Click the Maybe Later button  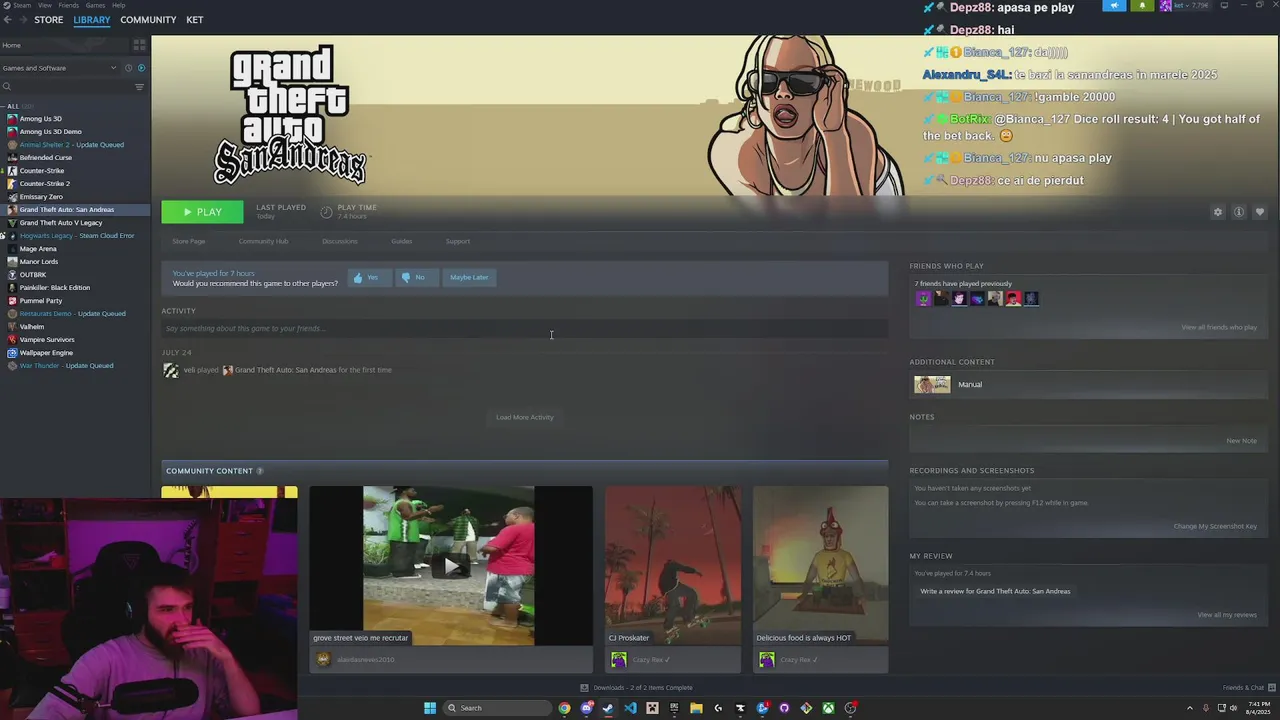click(469, 277)
